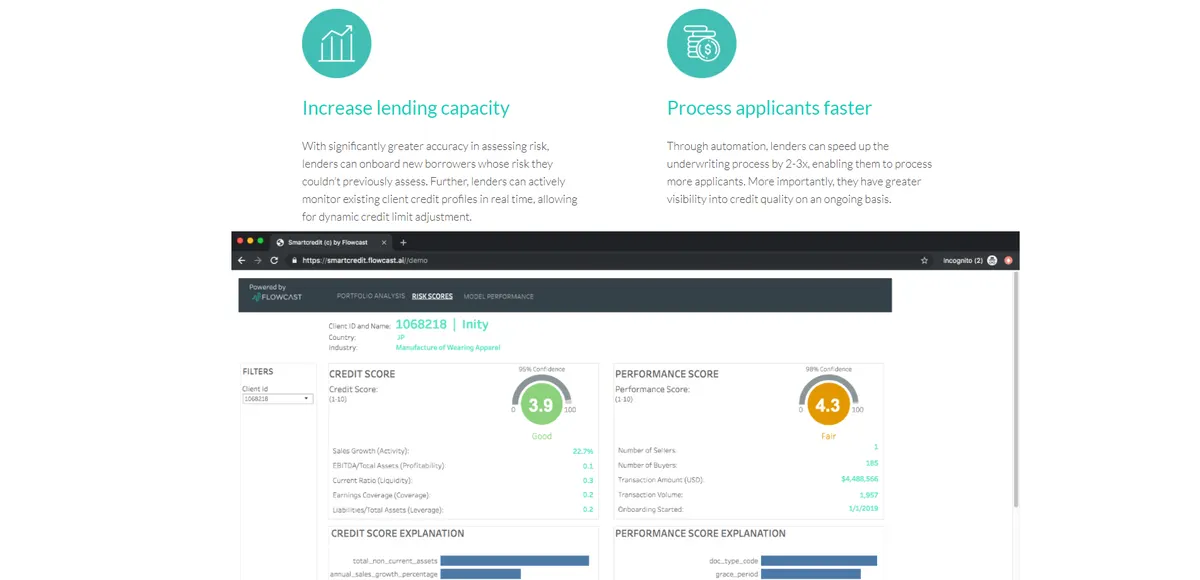Select the Risk Scores tab
1200x580 pixels.
click(x=432, y=296)
